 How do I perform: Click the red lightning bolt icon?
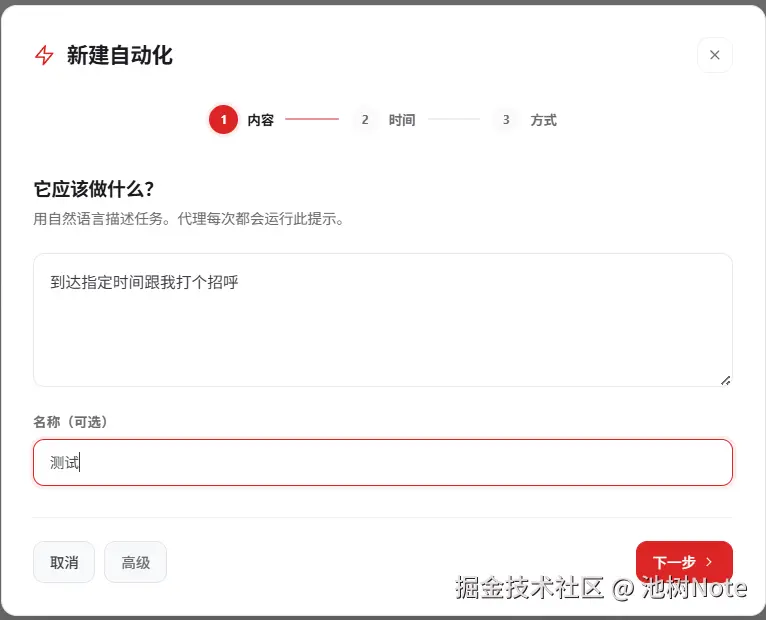click(44, 55)
